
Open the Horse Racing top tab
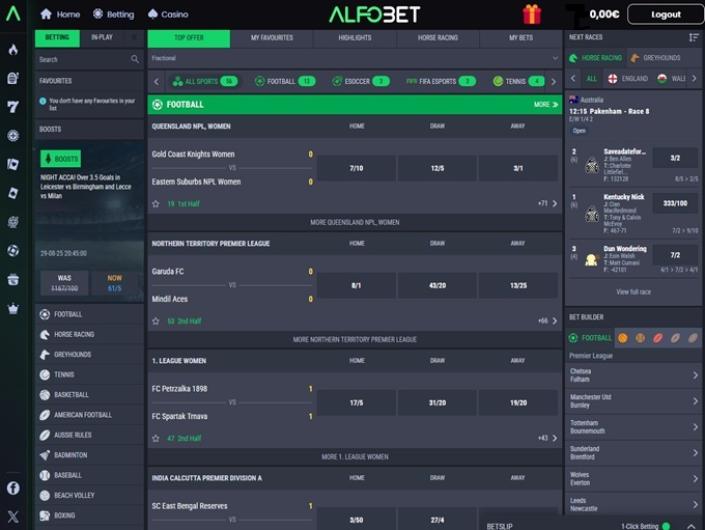[437, 37]
